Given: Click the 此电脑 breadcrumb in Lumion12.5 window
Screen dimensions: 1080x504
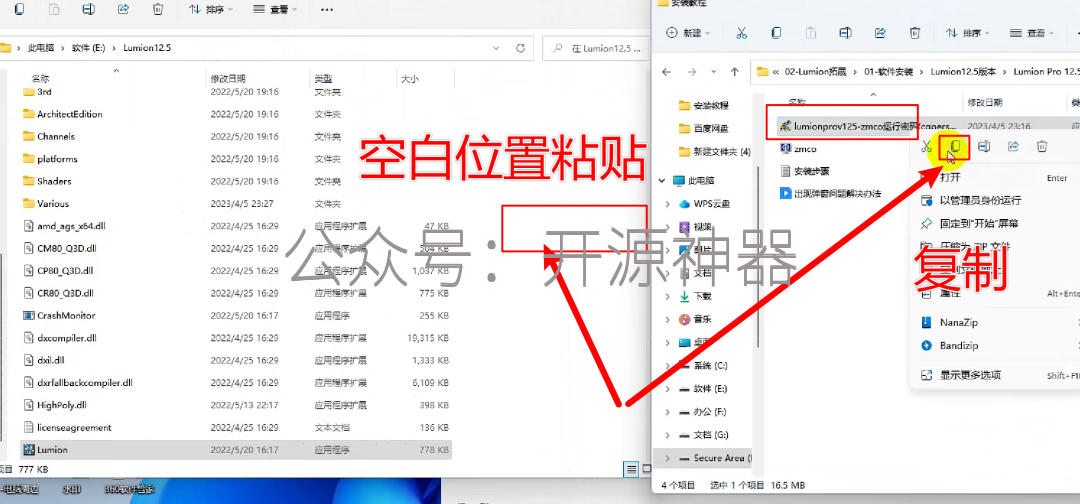Looking at the screenshot, I should coord(41,48).
